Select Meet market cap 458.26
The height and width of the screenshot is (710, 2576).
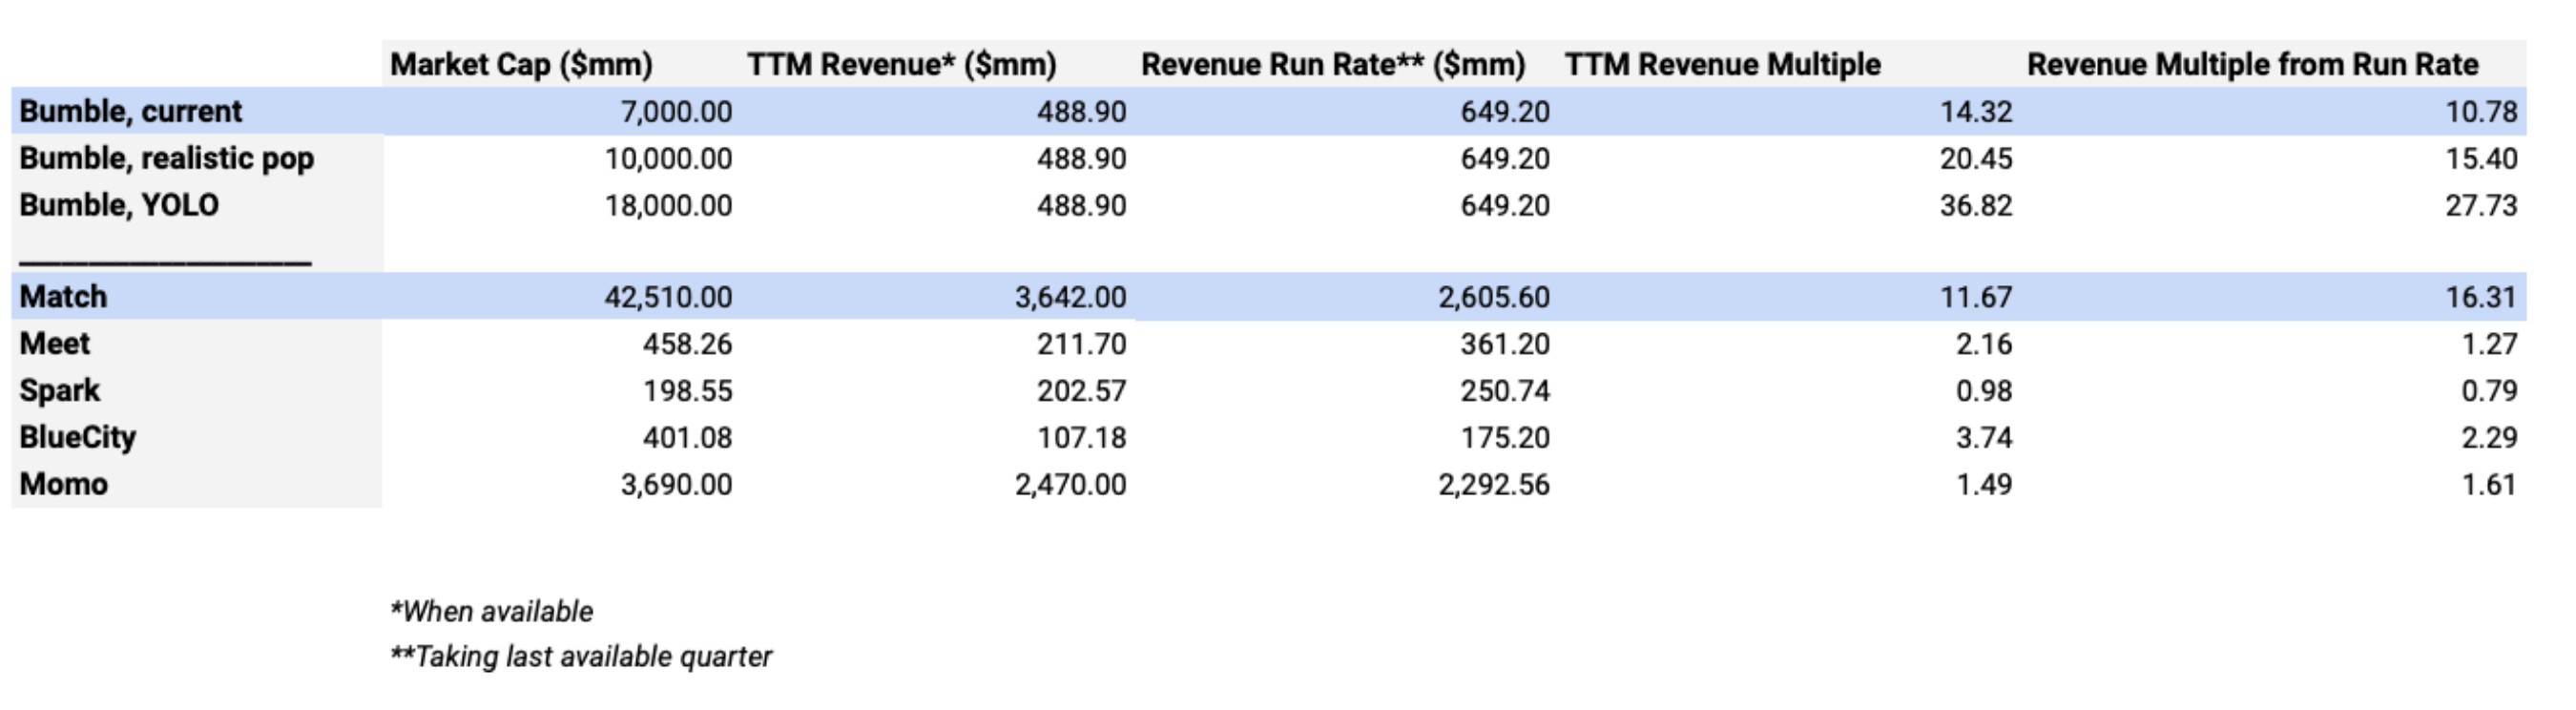[x=687, y=344]
